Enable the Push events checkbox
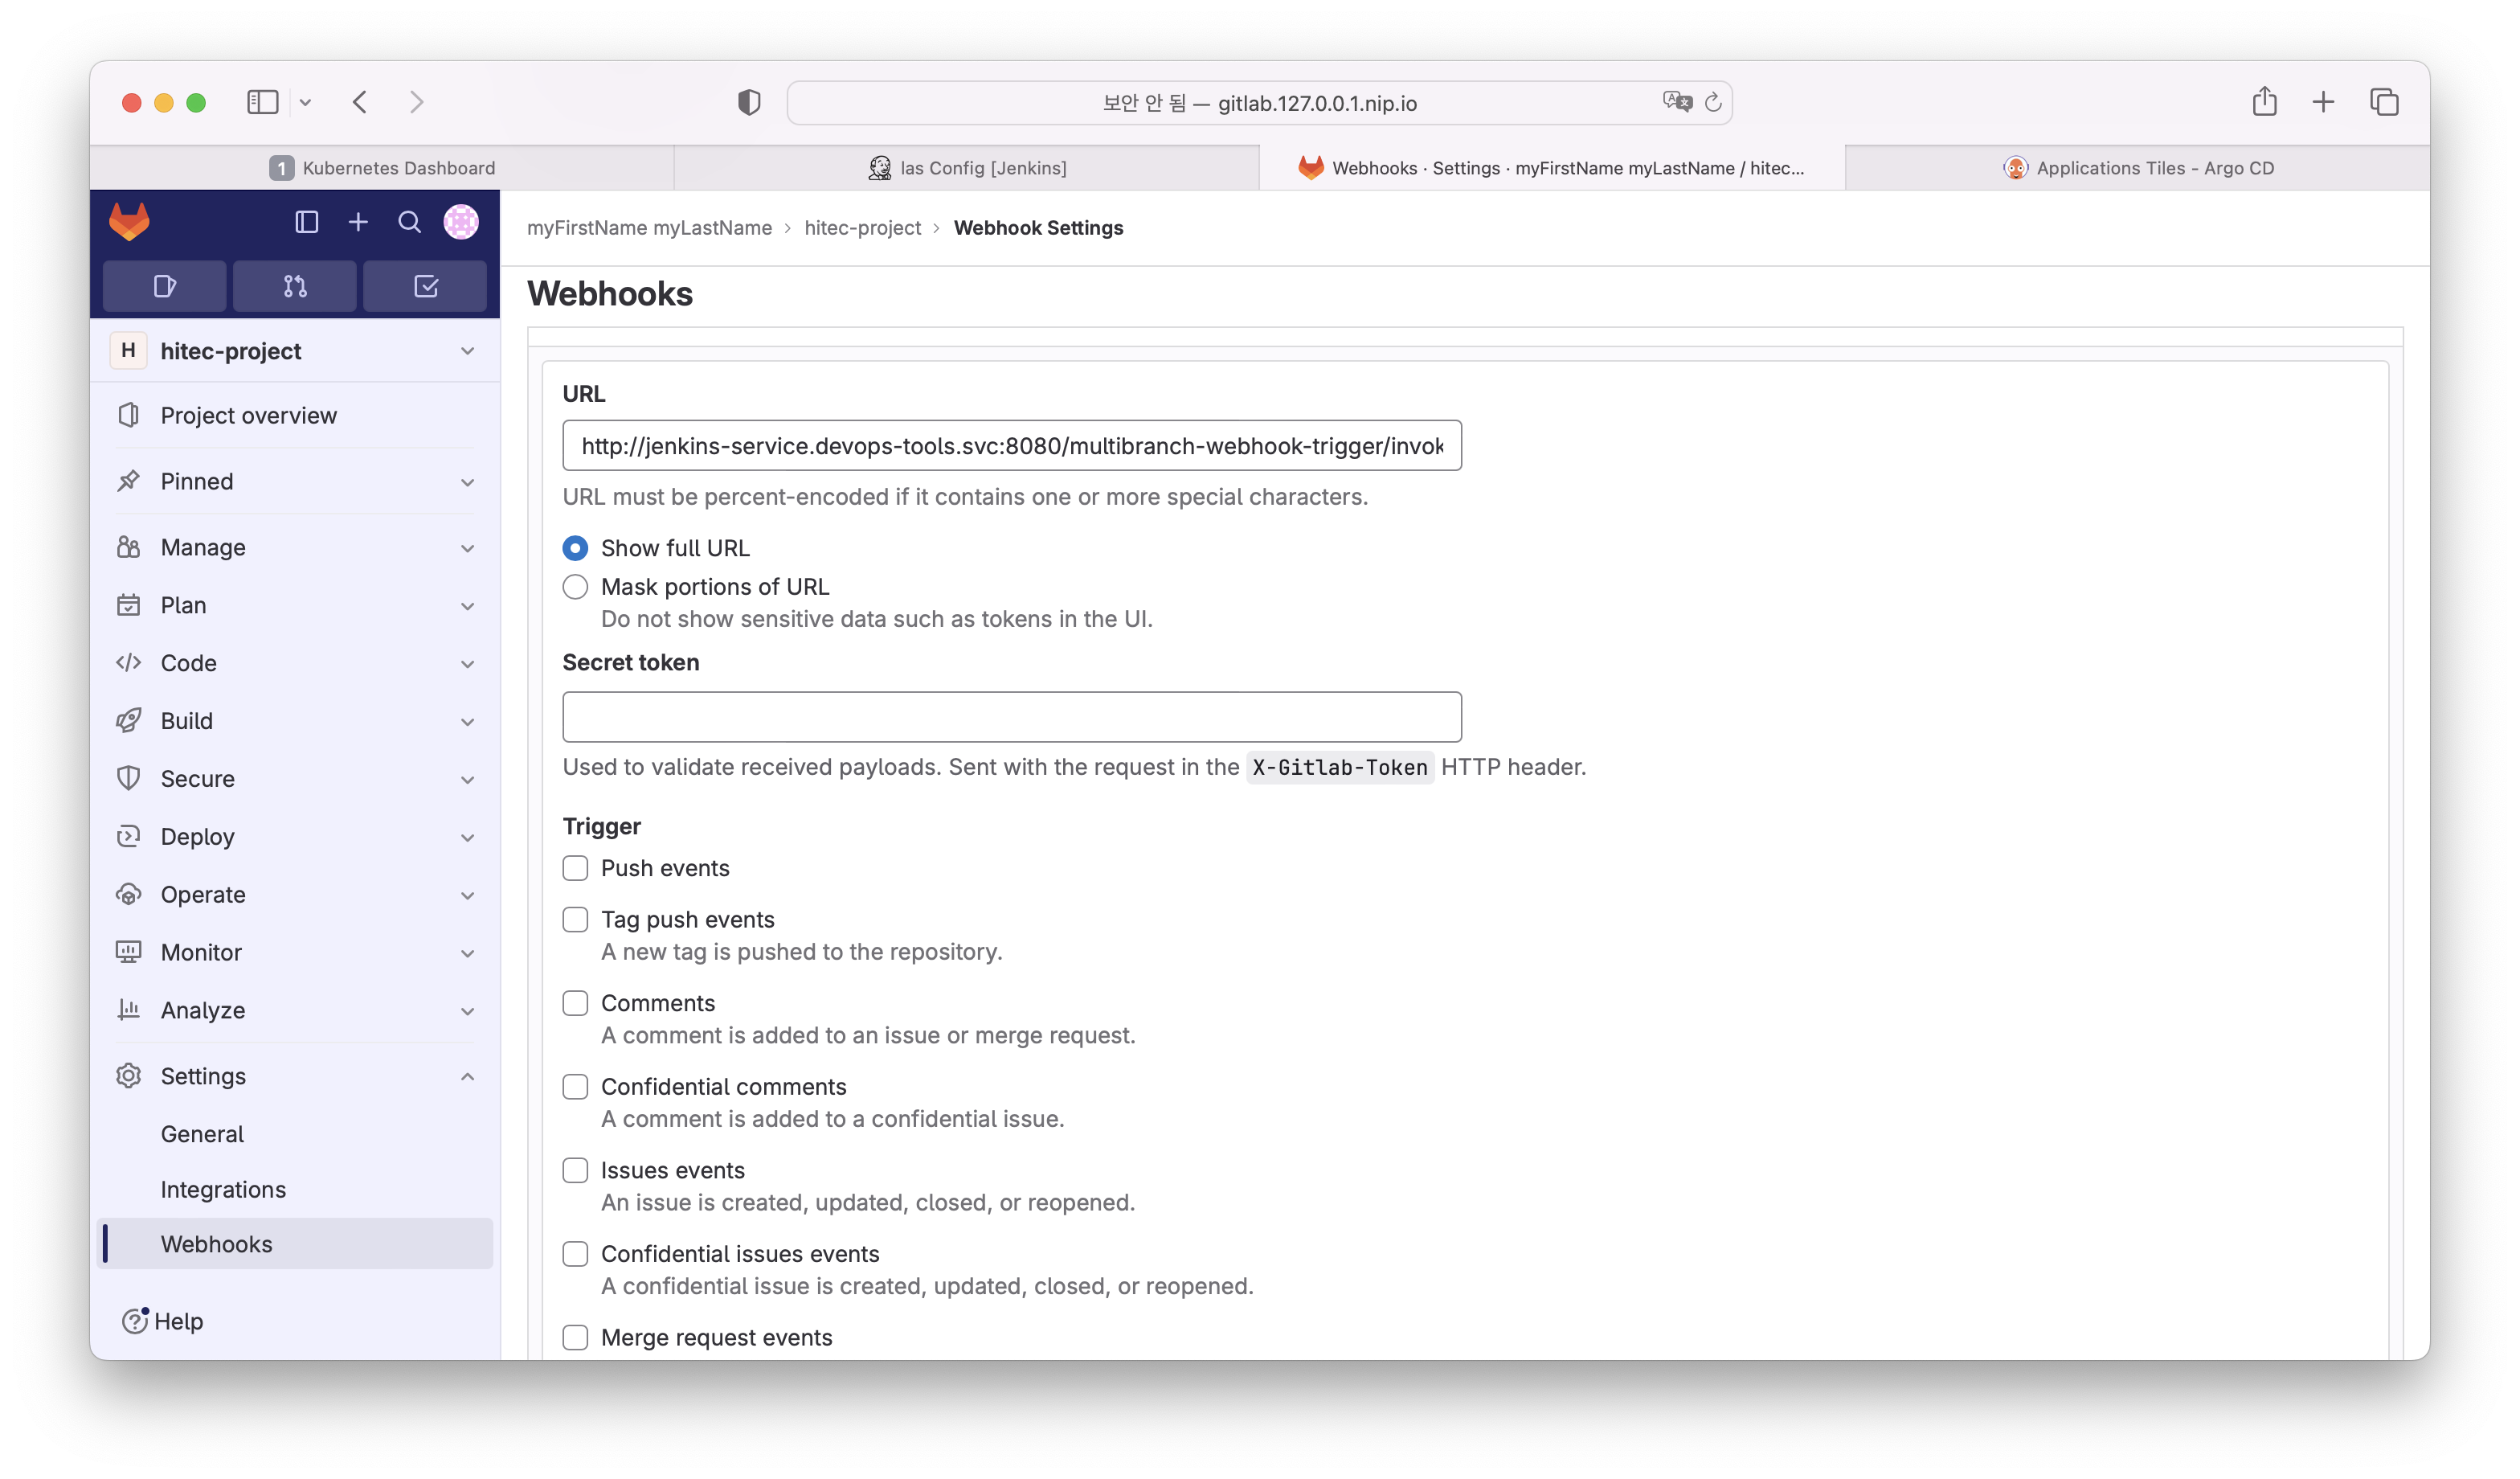The image size is (2520, 1479). coord(575,868)
